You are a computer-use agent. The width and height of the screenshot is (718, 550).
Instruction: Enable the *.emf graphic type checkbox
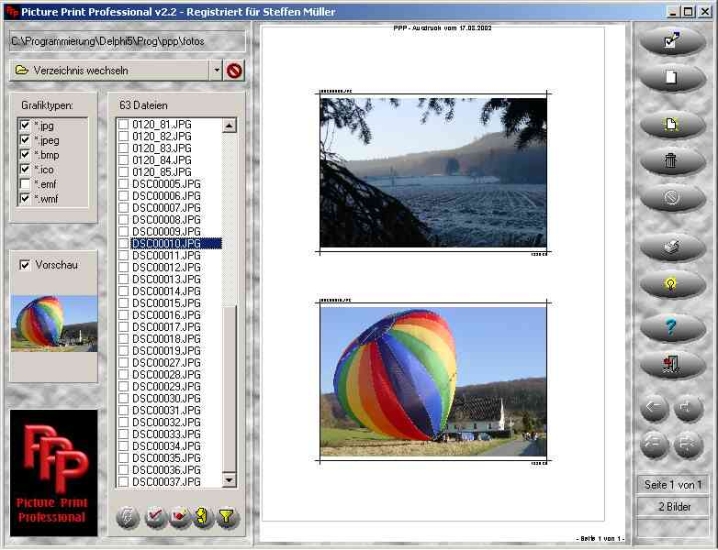click(25, 184)
